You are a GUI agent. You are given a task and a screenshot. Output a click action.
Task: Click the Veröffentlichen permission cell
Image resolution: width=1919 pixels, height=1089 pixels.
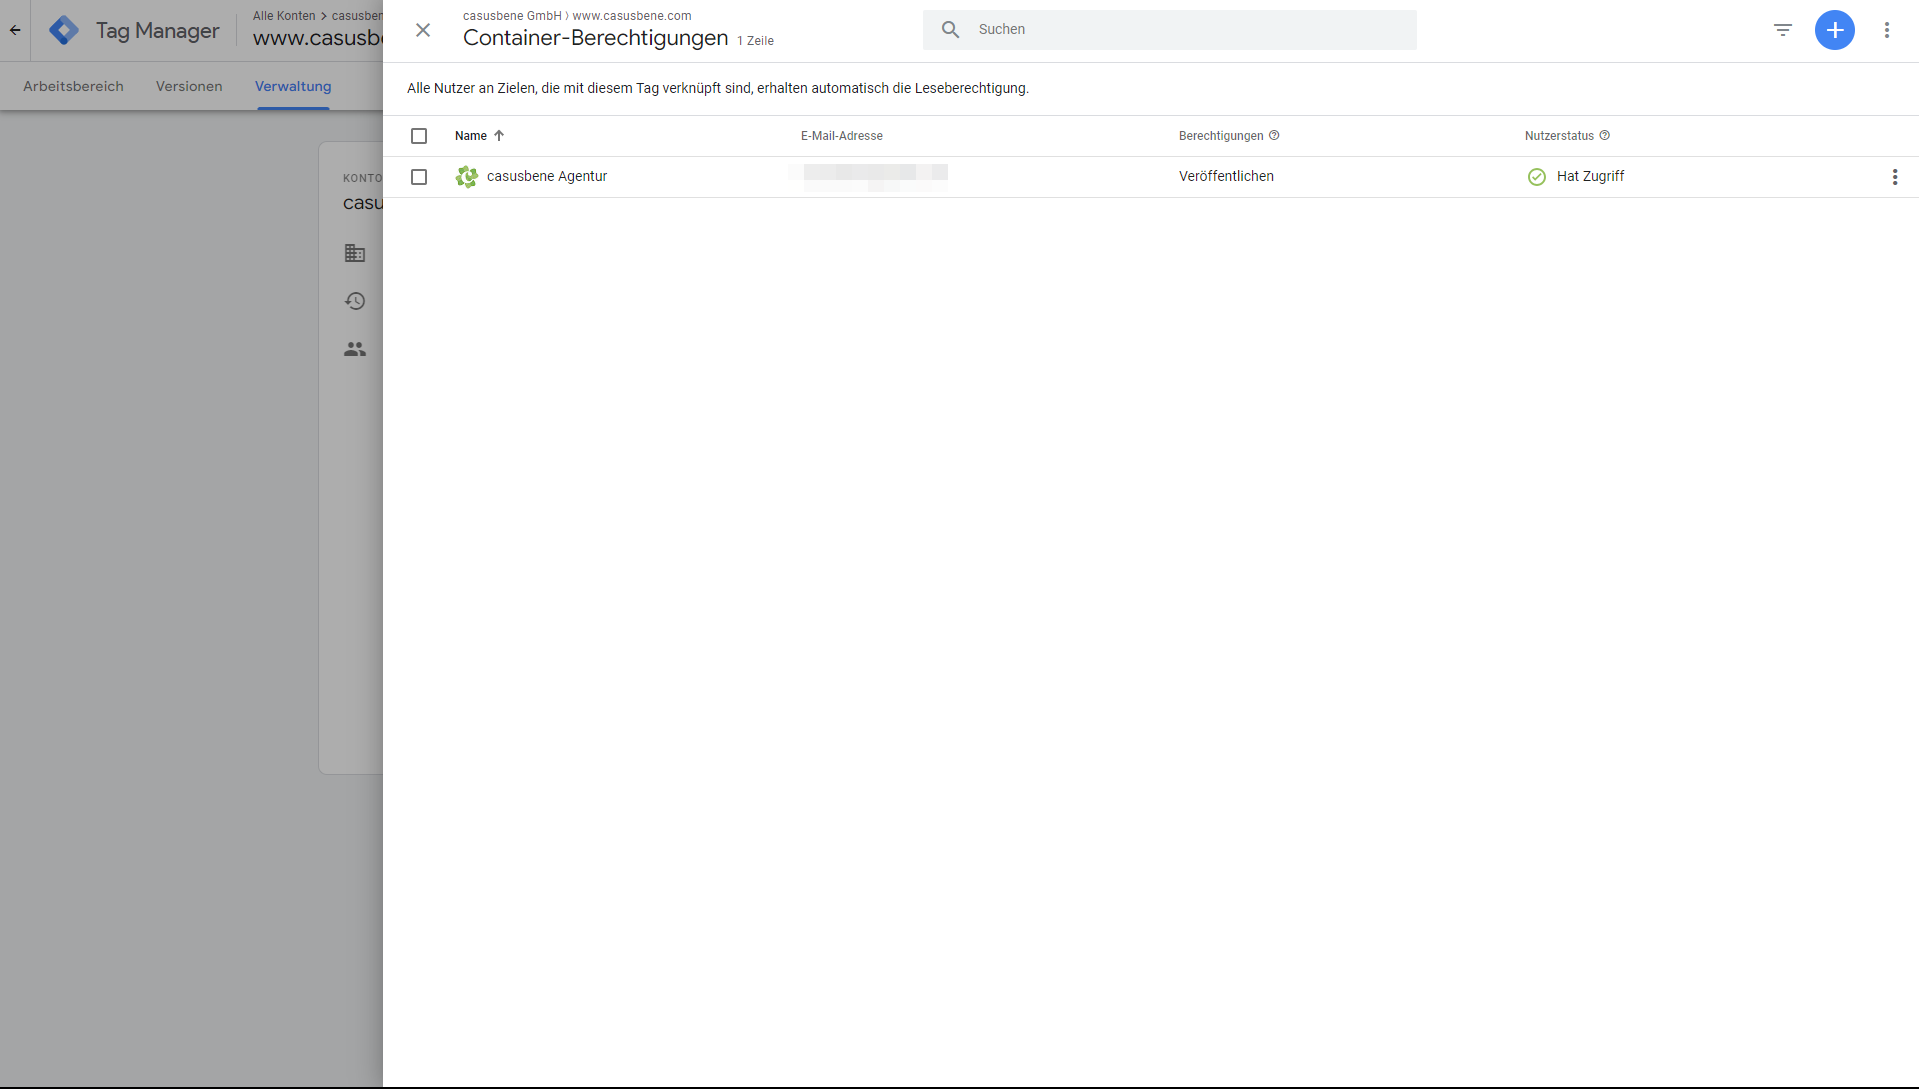(x=1226, y=177)
